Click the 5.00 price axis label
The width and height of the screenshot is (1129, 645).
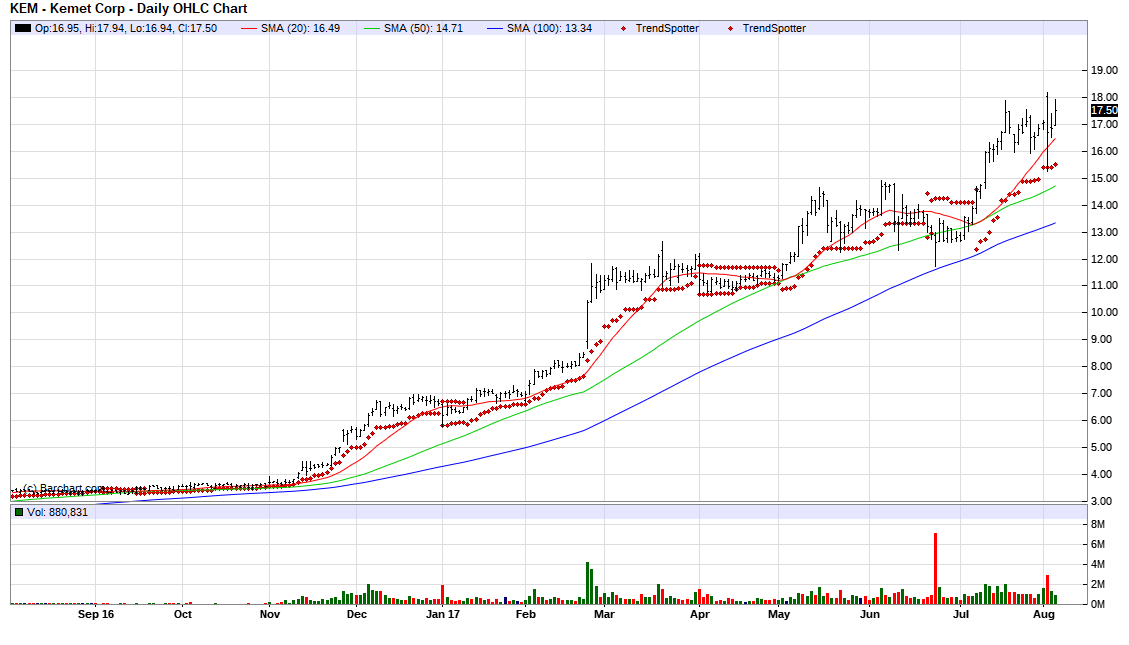[x=1101, y=448]
